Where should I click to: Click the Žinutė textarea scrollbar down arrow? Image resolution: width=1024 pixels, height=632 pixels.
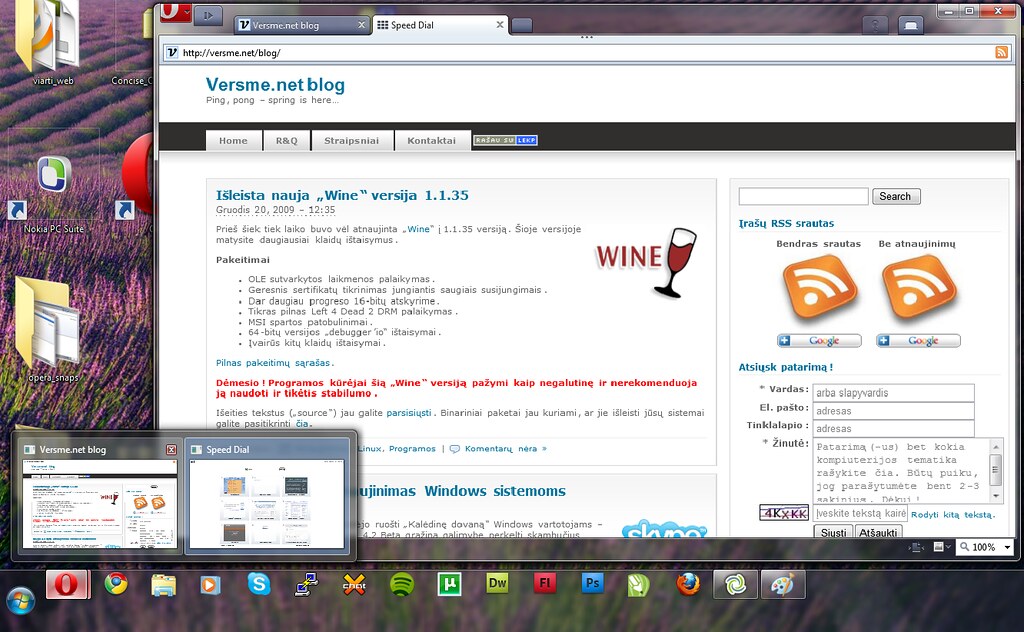point(996,496)
